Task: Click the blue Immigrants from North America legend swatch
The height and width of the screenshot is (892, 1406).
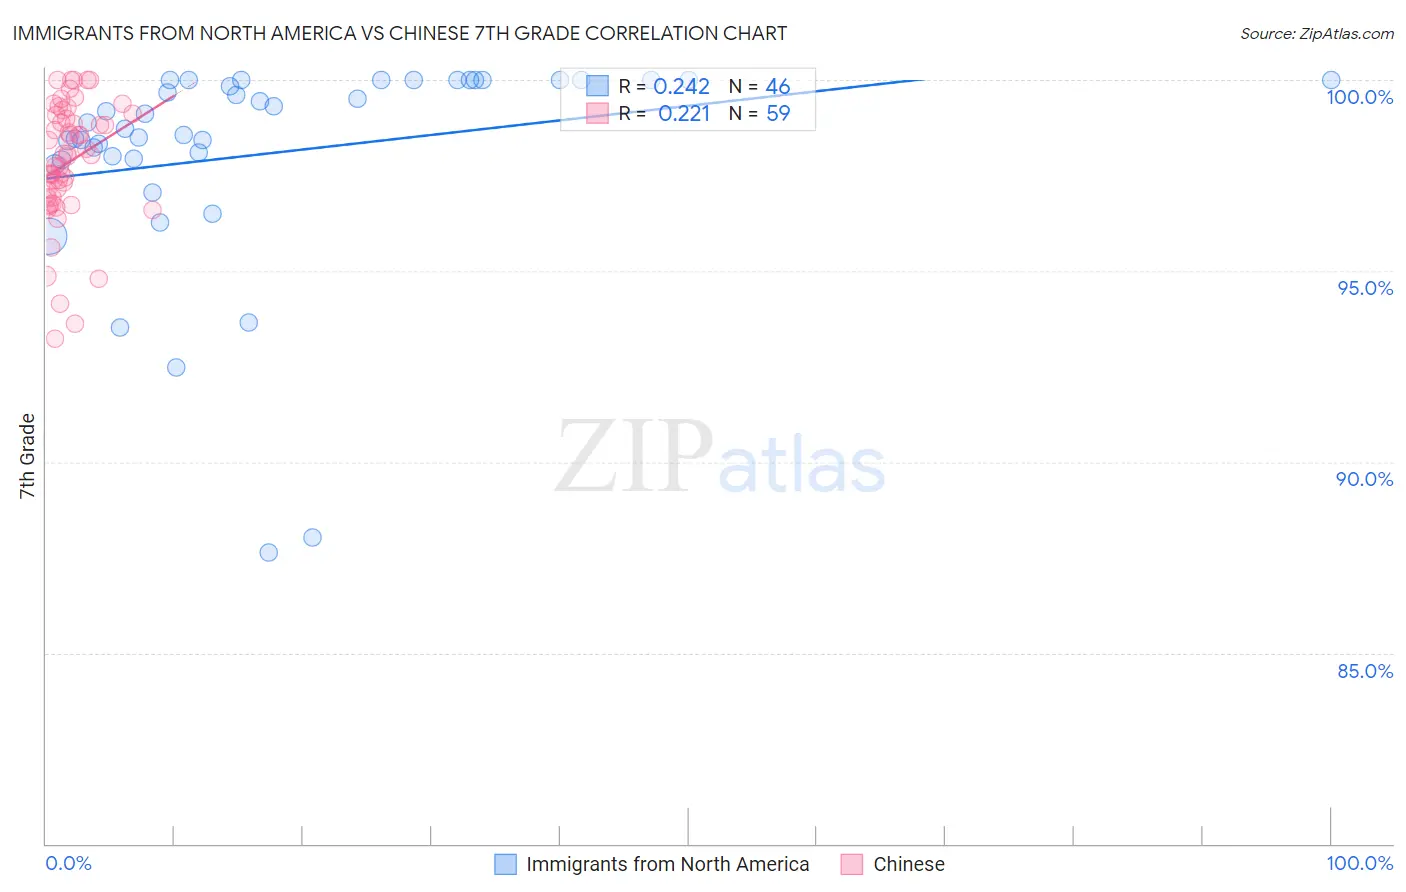Action: click(506, 864)
